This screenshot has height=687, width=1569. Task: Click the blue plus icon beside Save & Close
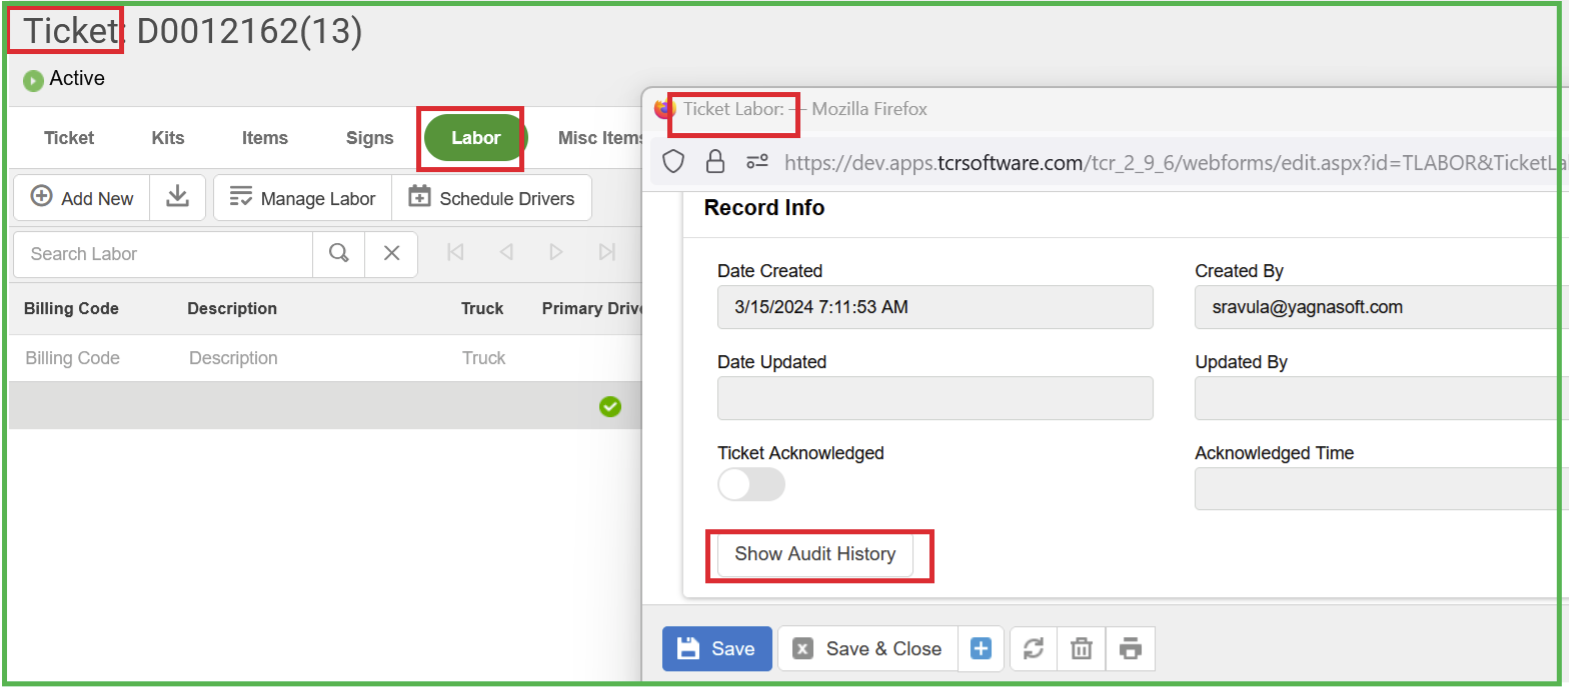click(x=981, y=649)
